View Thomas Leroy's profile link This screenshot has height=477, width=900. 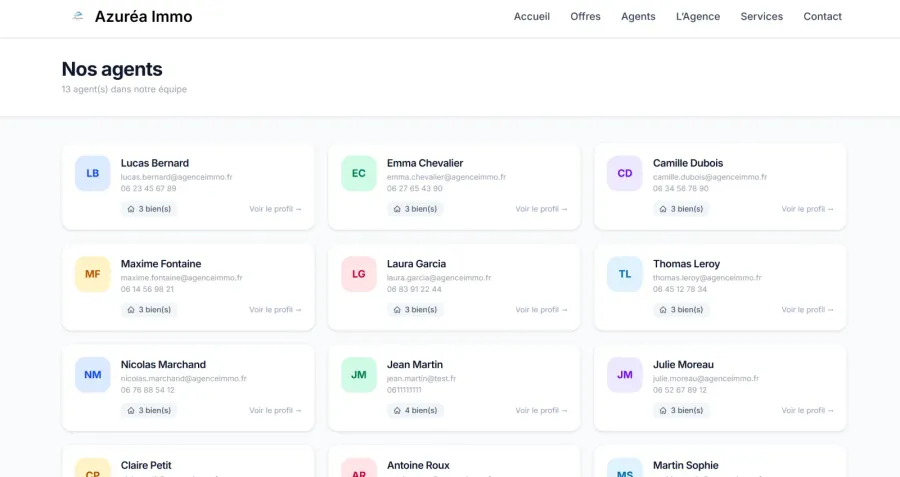pyautogui.click(x=808, y=309)
